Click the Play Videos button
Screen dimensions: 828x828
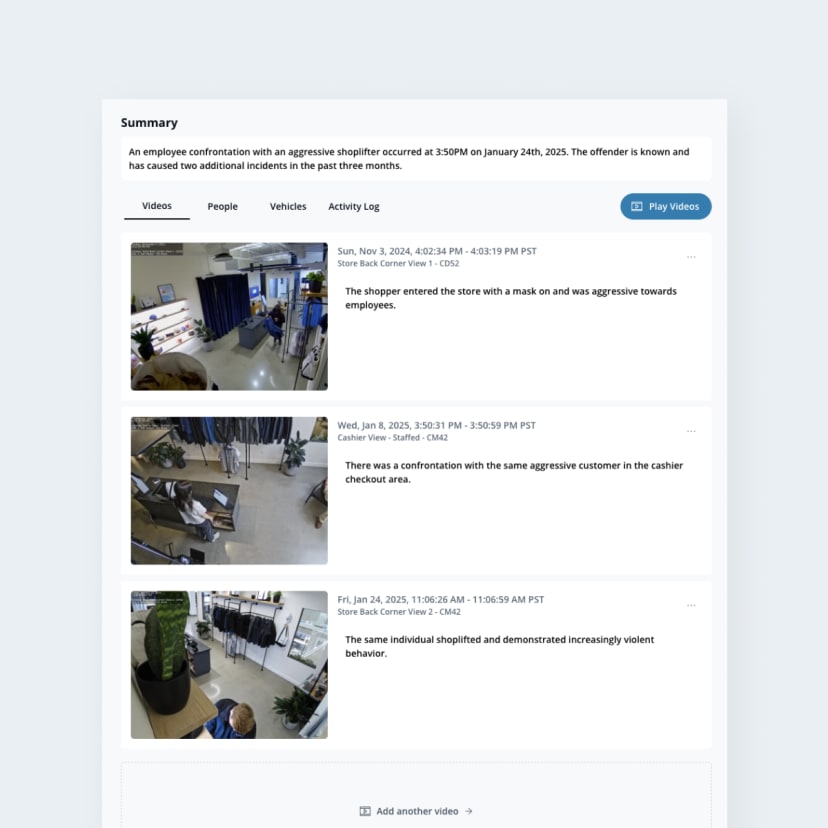click(665, 206)
